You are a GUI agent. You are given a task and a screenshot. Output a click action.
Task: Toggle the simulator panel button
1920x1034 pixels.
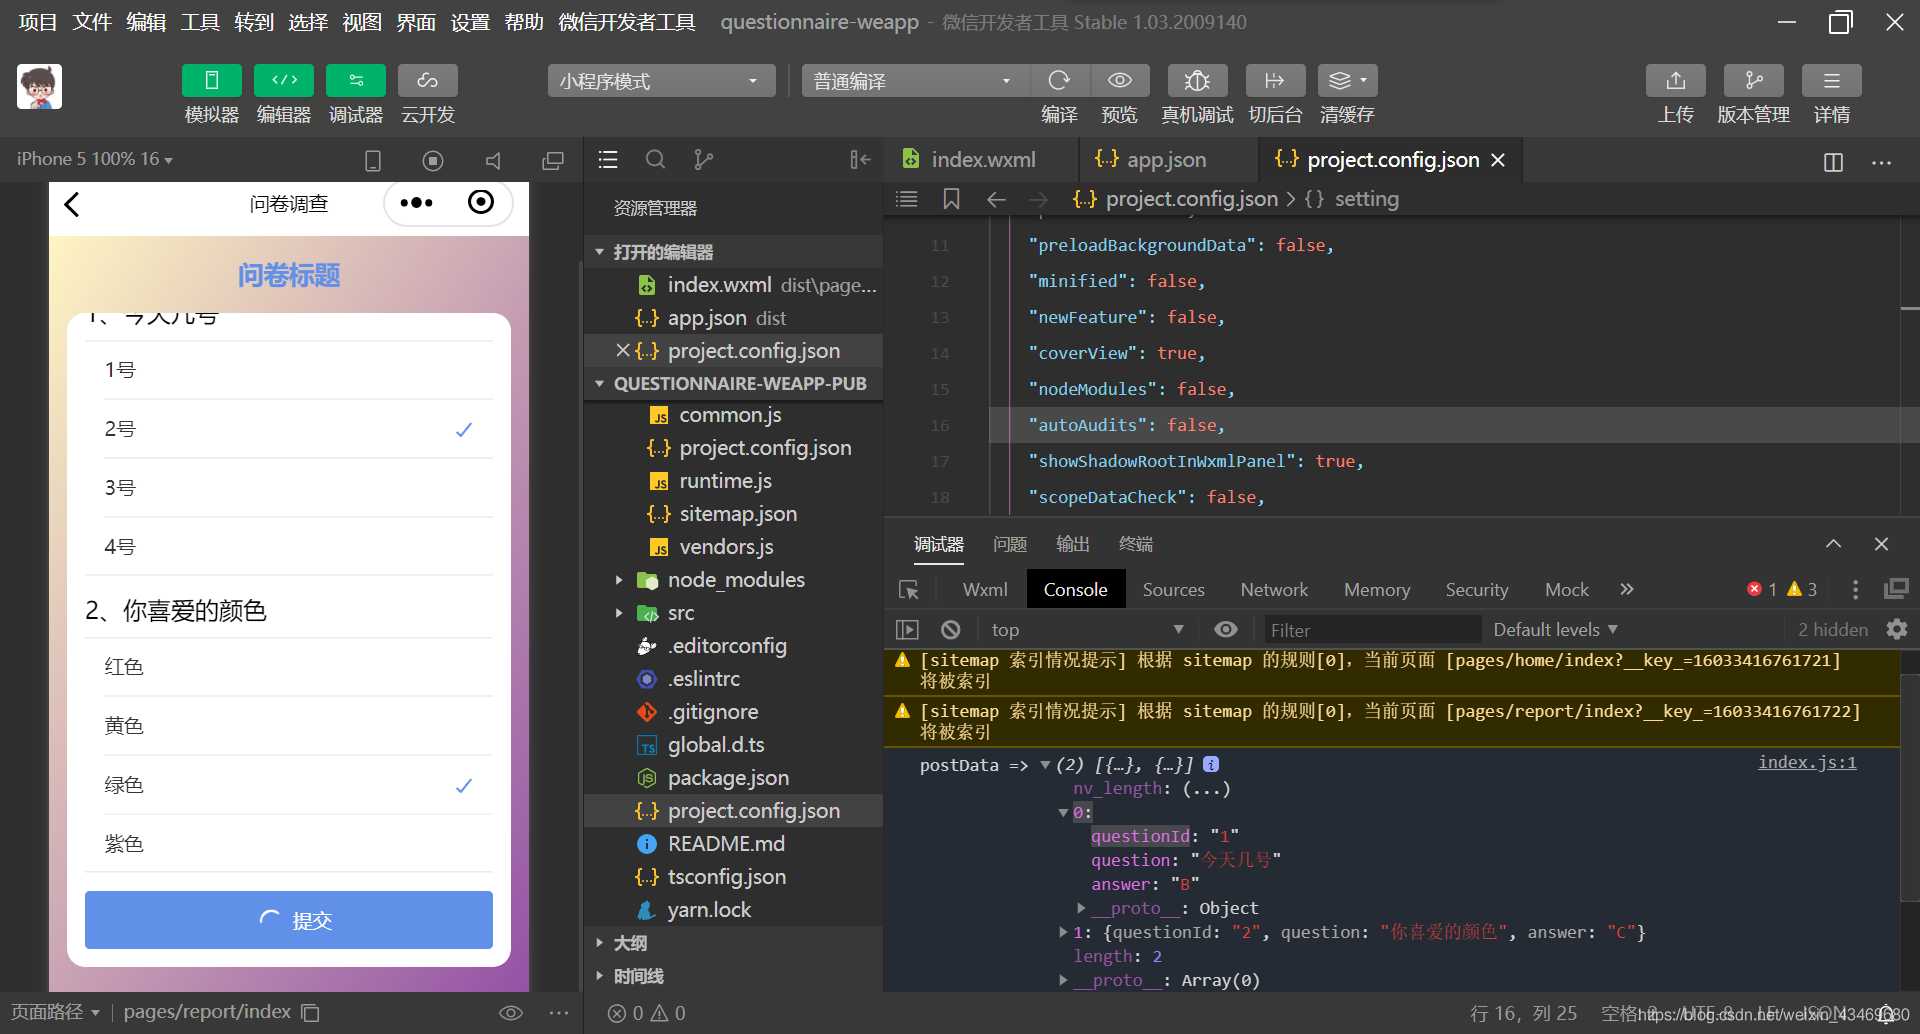click(x=211, y=80)
